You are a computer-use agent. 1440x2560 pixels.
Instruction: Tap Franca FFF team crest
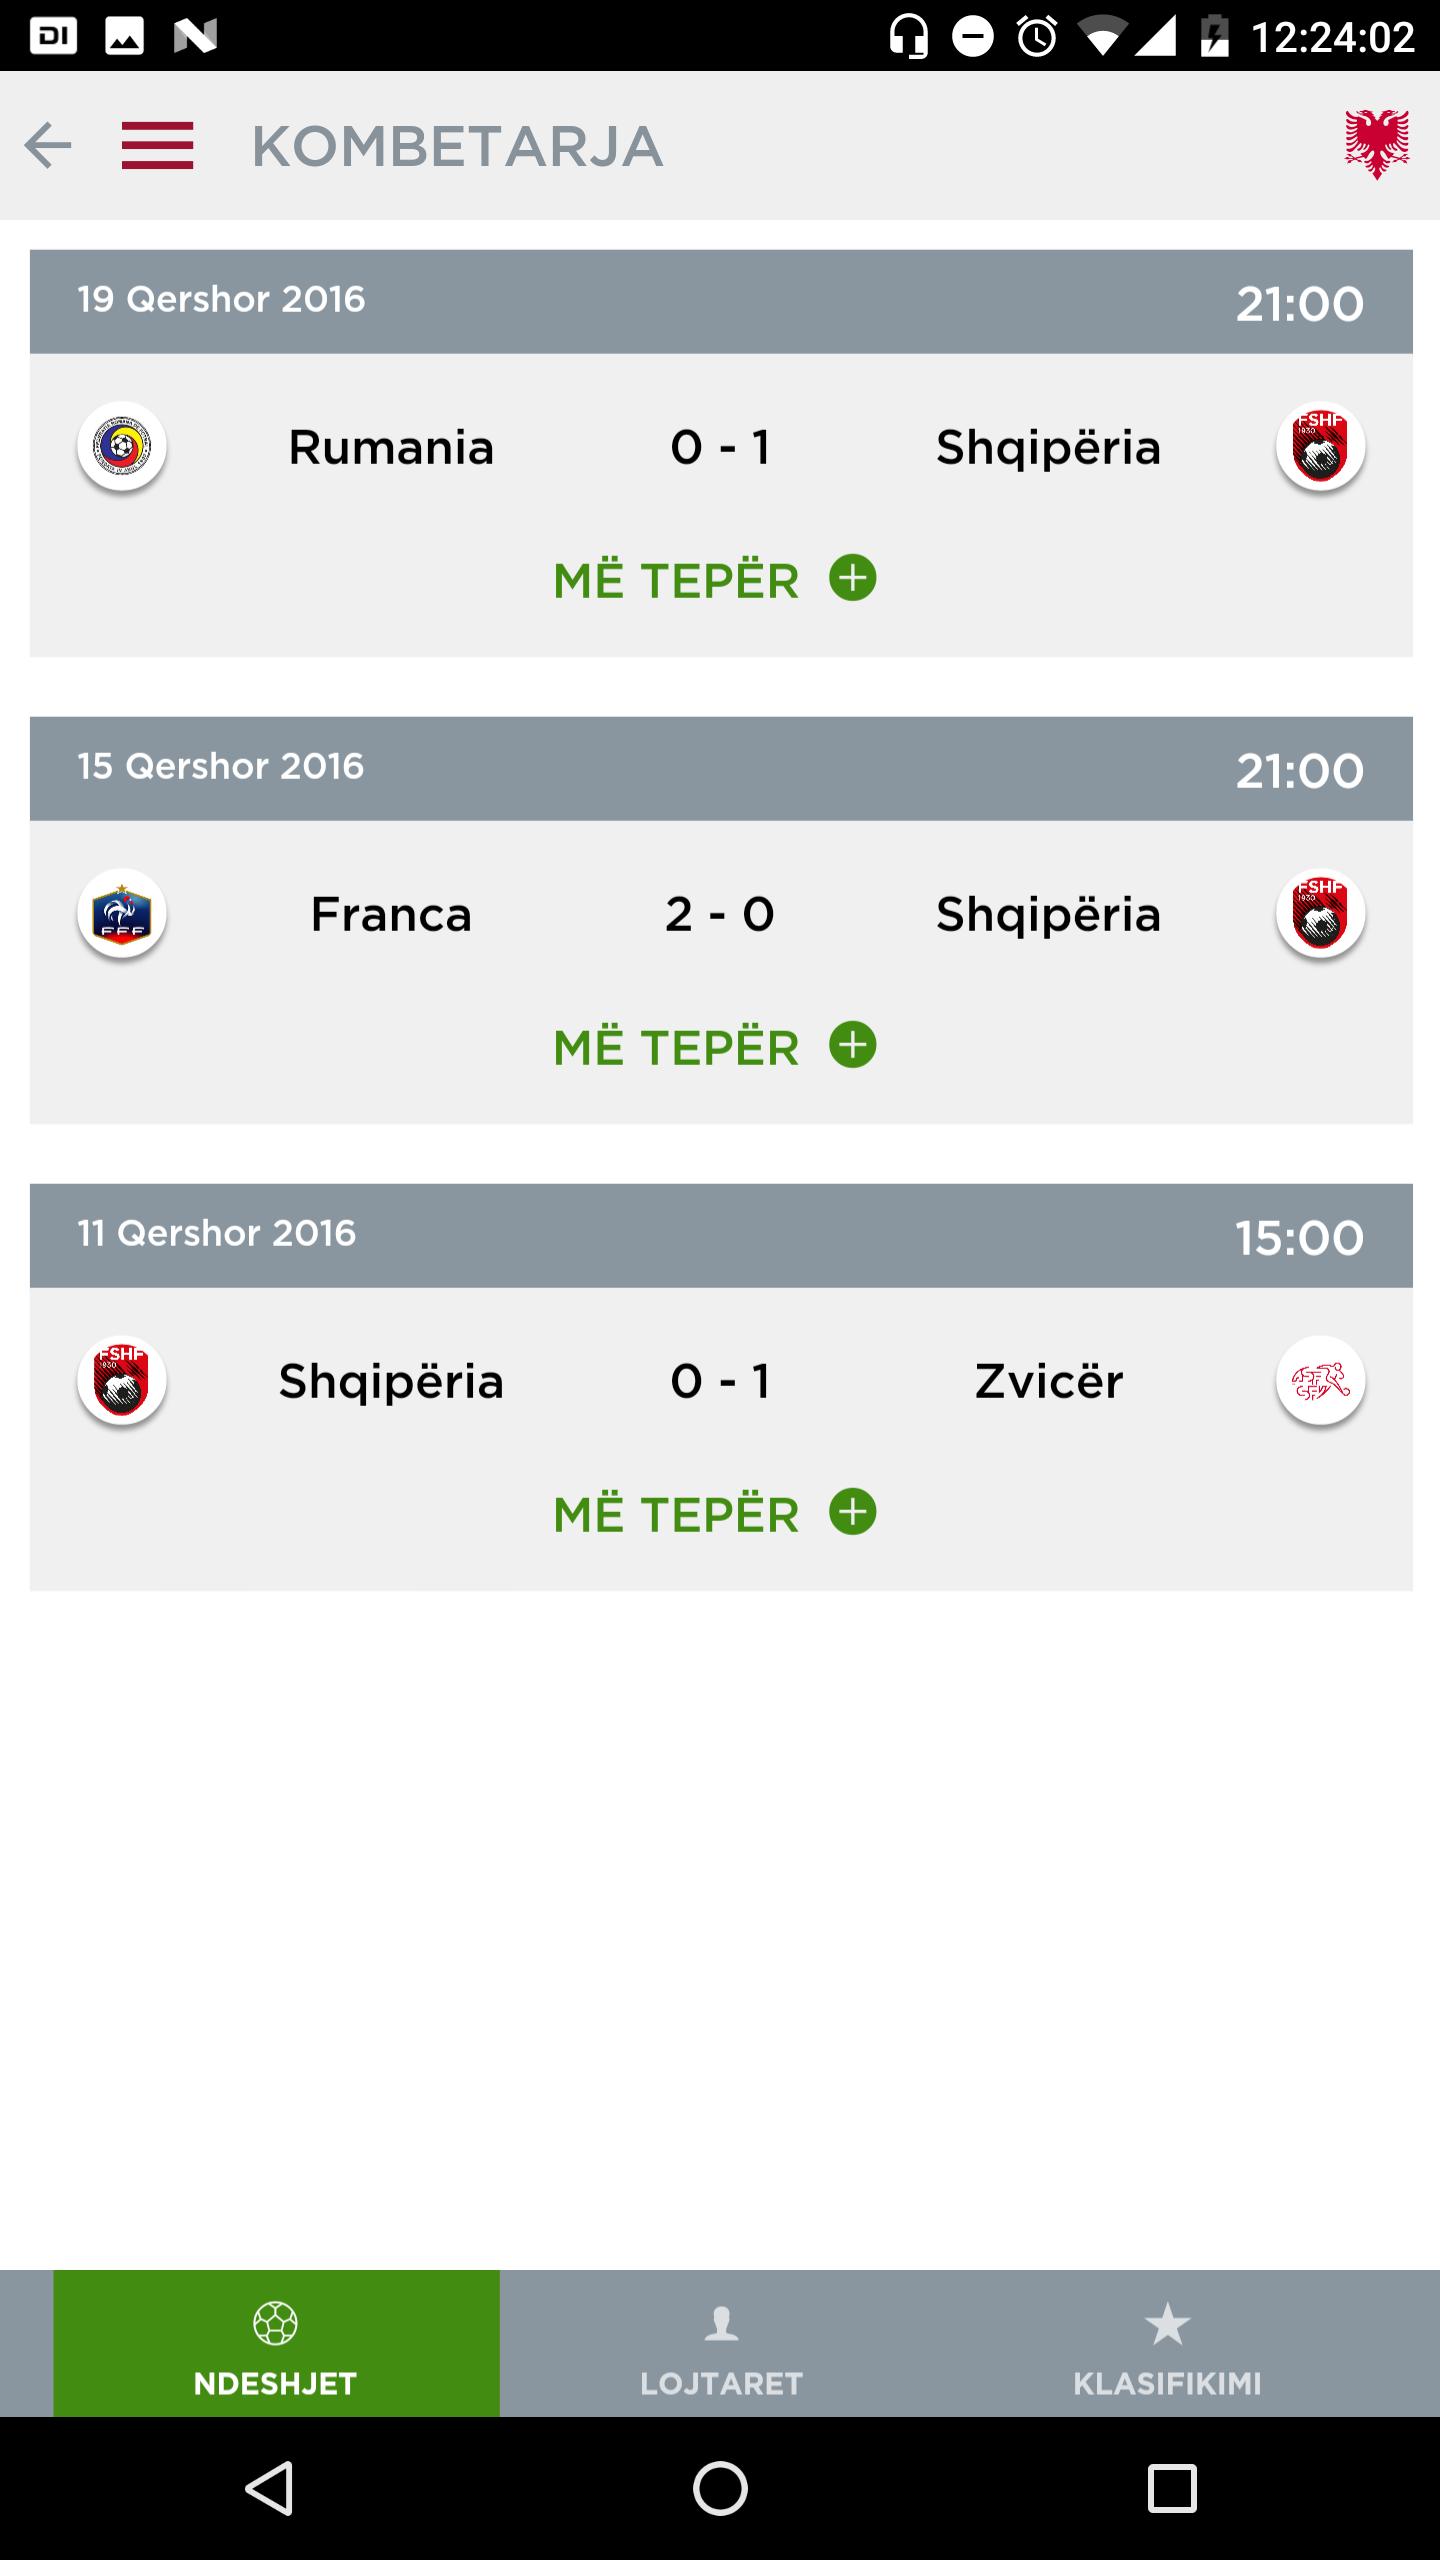click(122, 913)
